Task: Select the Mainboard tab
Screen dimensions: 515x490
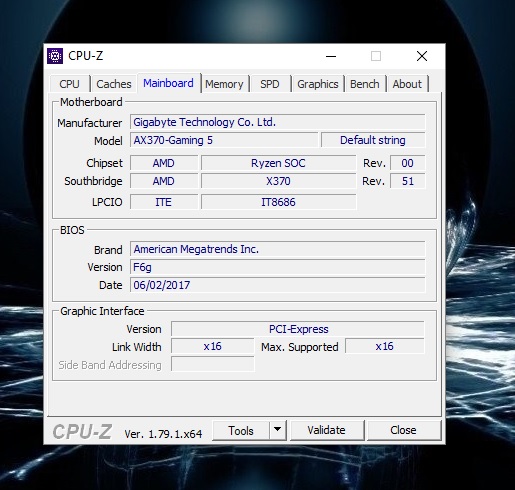Action: click(168, 83)
